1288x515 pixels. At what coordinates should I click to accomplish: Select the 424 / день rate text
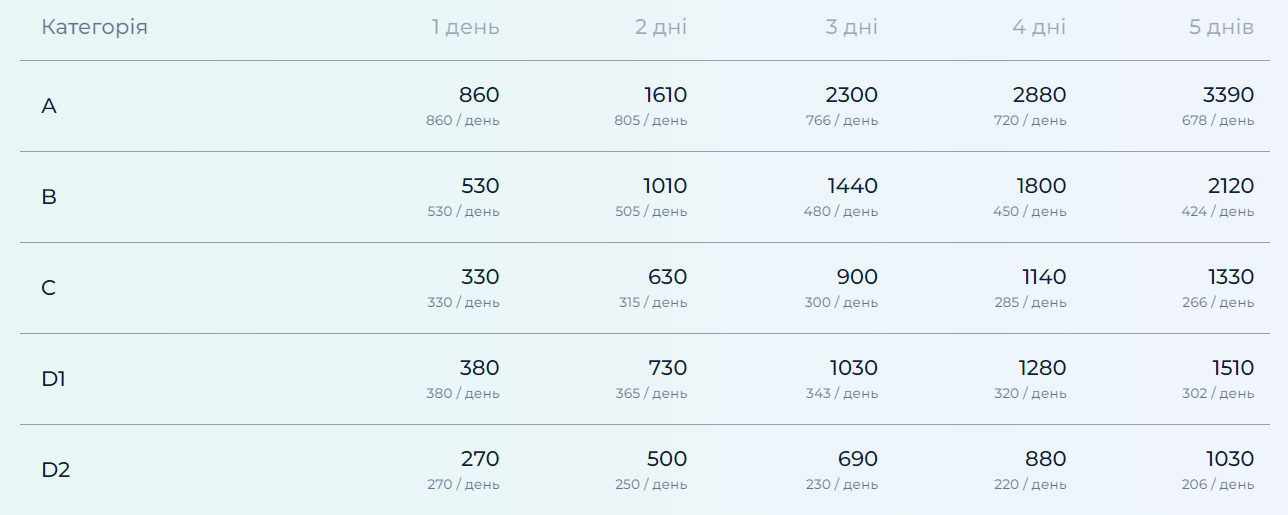click(1217, 212)
